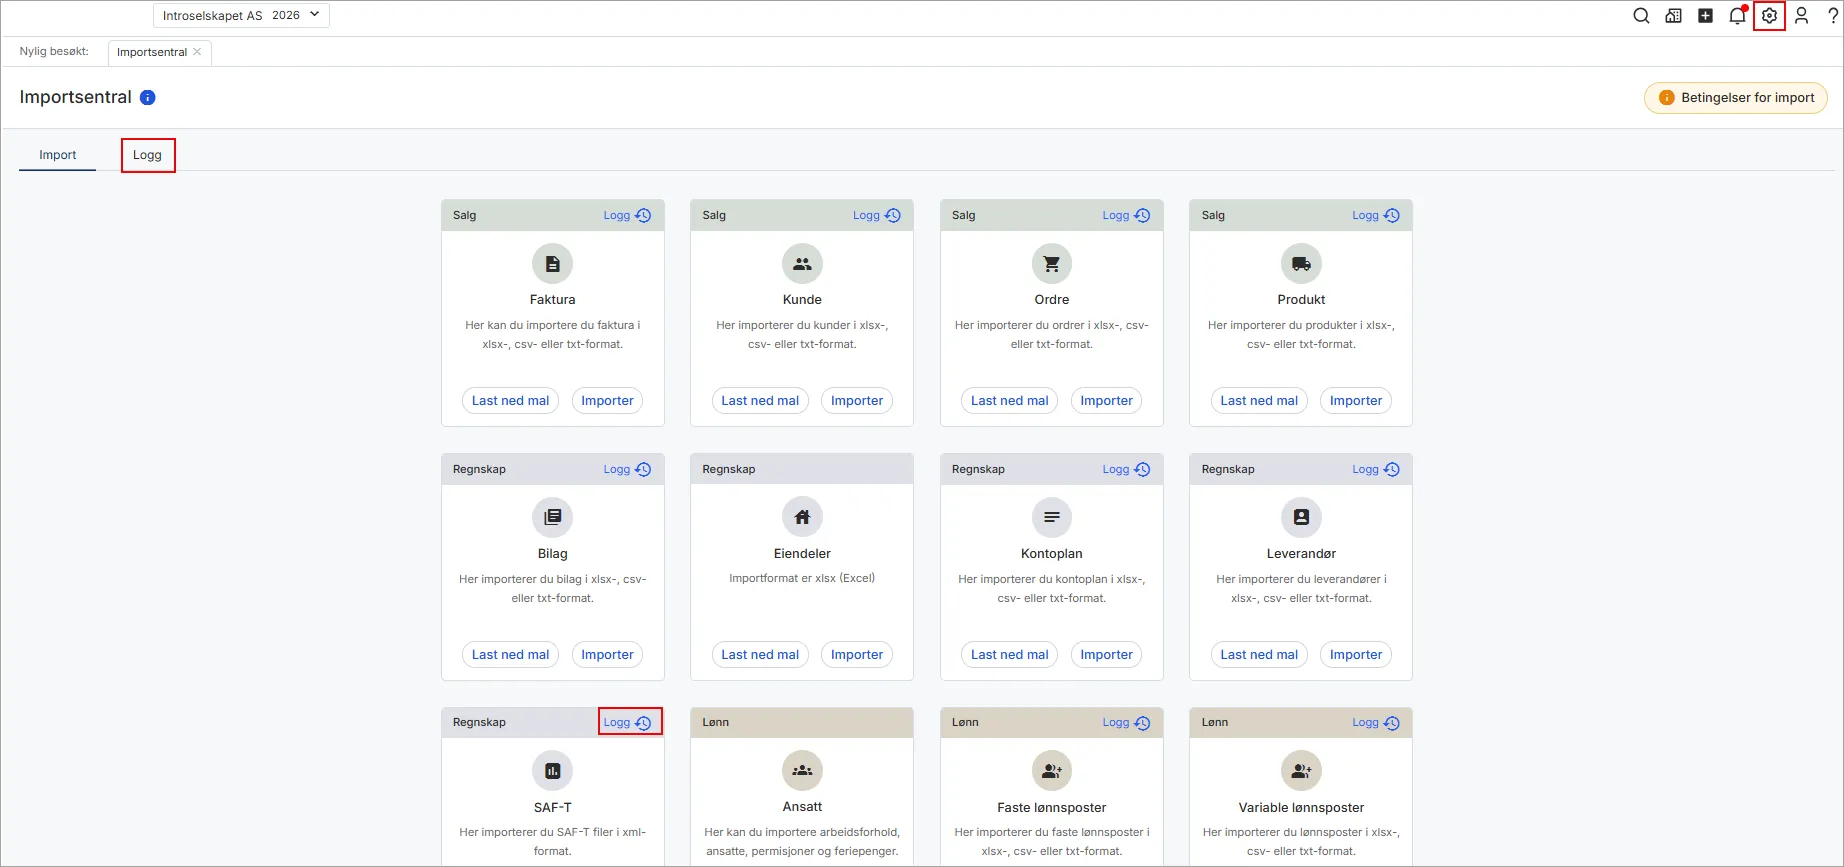Open the Logg link on Variable lønnsposter card
This screenshot has width=1844, height=867.
click(1376, 722)
